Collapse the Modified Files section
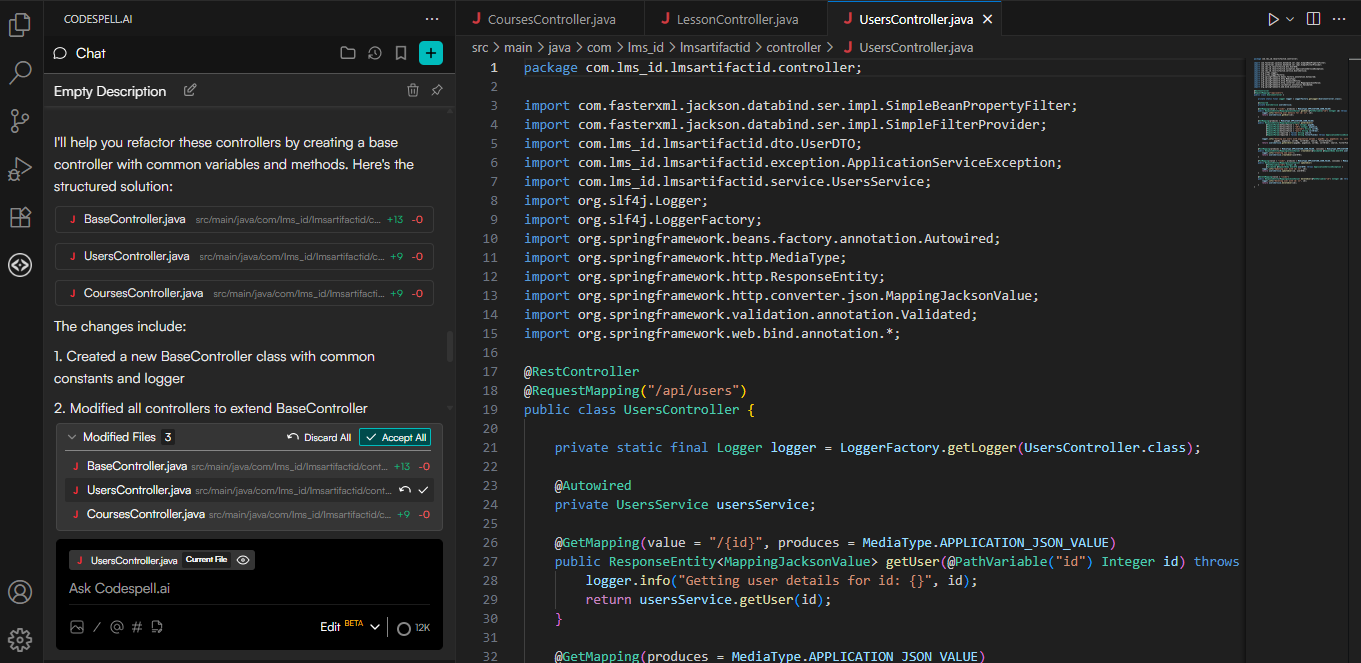This screenshot has height=663, width=1361. tap(71, 437)
